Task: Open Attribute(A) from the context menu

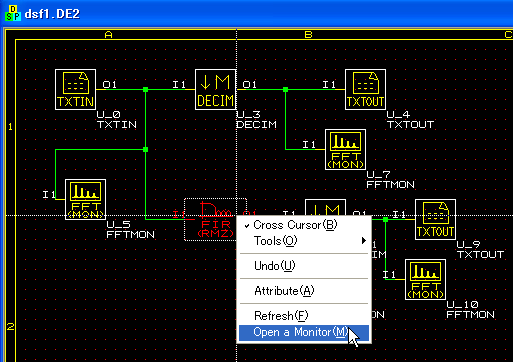Action: 304,291
